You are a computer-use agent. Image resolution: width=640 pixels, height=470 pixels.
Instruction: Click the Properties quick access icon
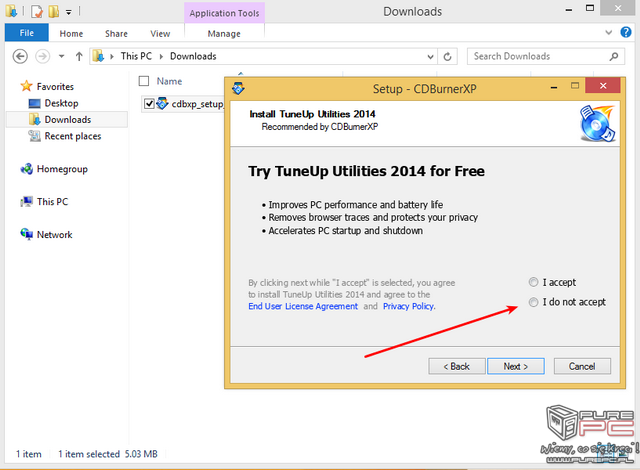click(x=37, y=11)
